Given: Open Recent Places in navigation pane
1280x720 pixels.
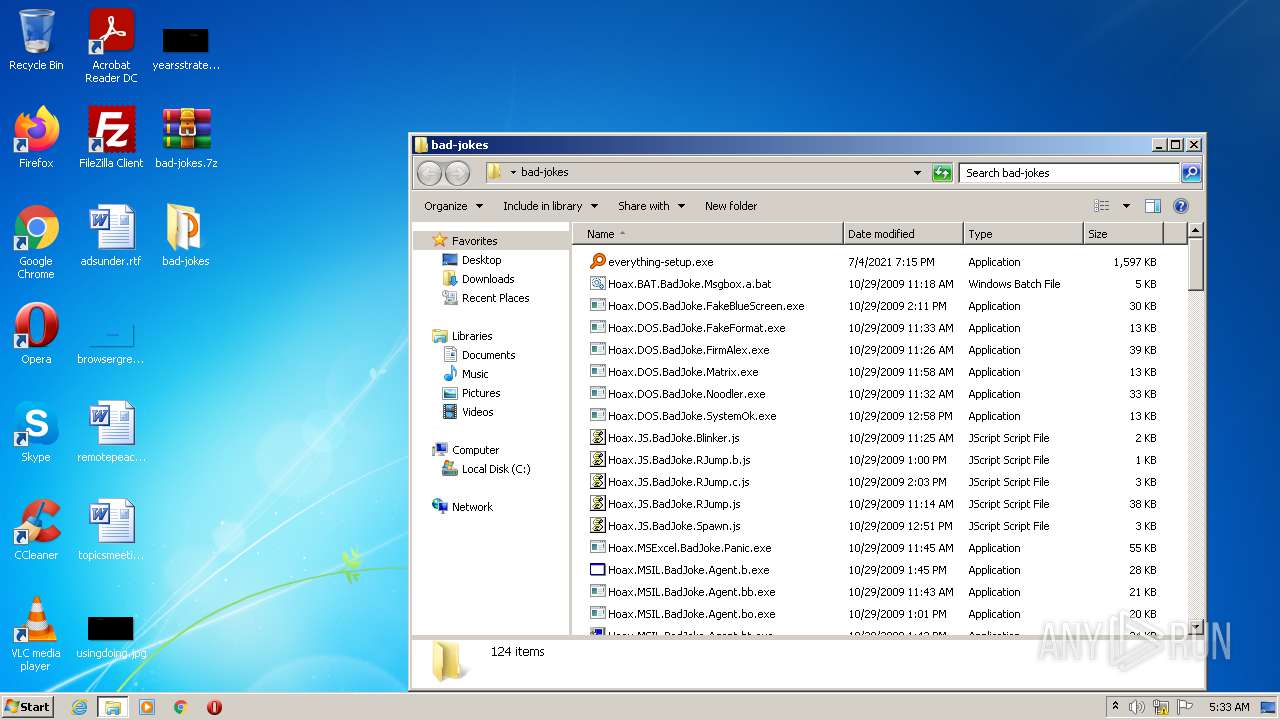Looking at the screenshot, I should [x=495, y=298].
